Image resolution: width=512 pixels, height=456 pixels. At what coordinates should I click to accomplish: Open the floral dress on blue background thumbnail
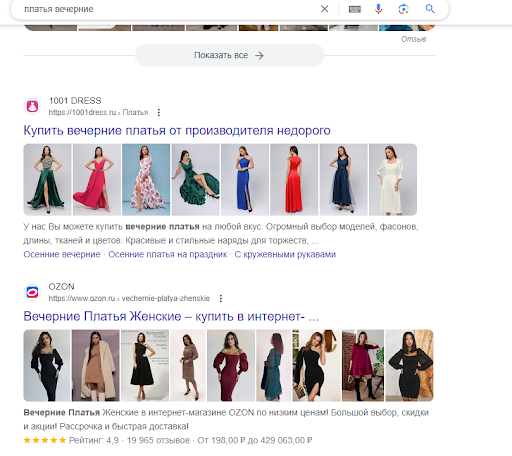(x=146, y=180)
